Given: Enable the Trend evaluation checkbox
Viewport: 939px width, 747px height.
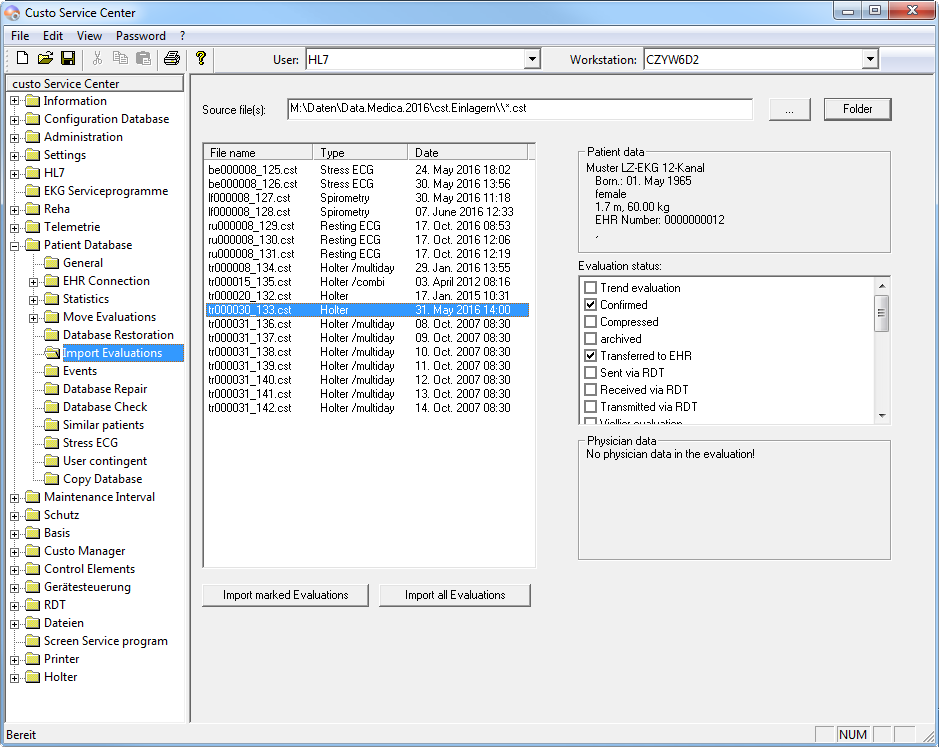Looking at the screenshot, I should click(x=590, y=288).
